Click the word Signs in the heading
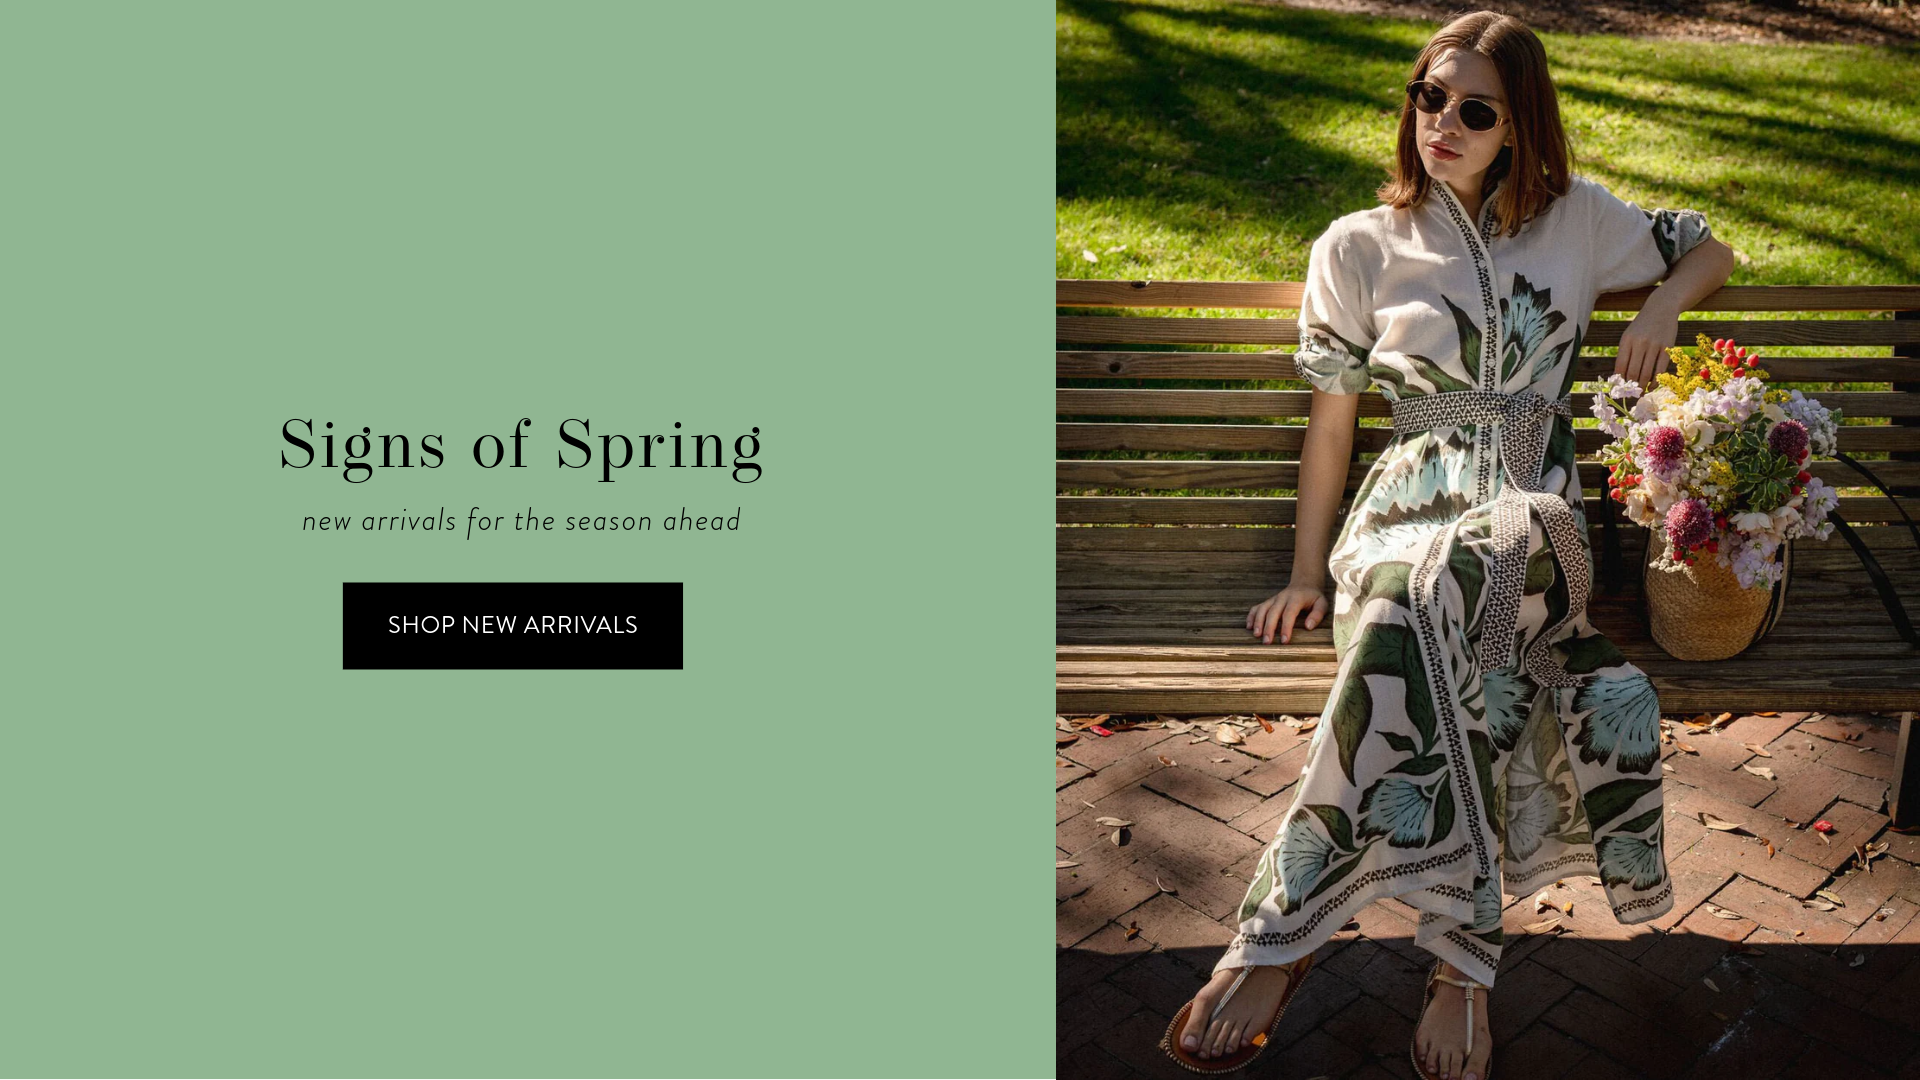Viewport: 1920px width, 1080px height. pos(362,447)
